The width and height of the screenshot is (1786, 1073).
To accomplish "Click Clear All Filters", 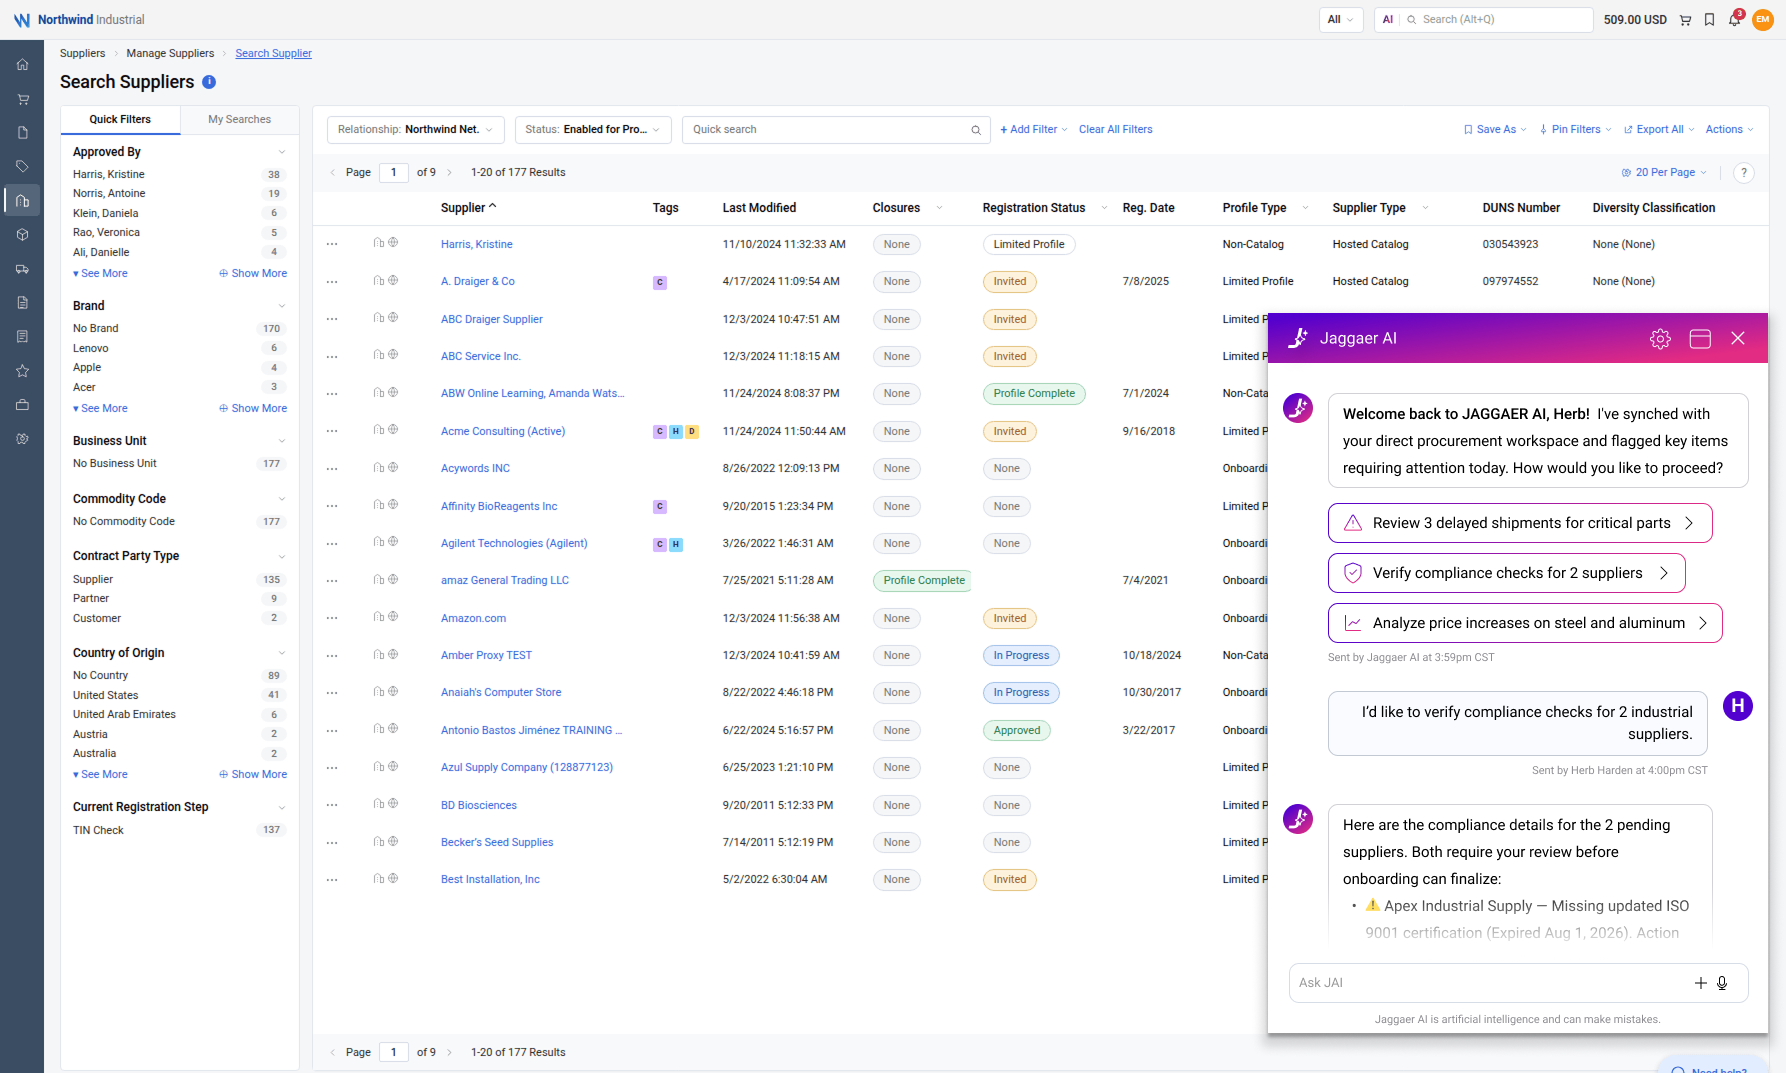I will (x=1116, y=130).
